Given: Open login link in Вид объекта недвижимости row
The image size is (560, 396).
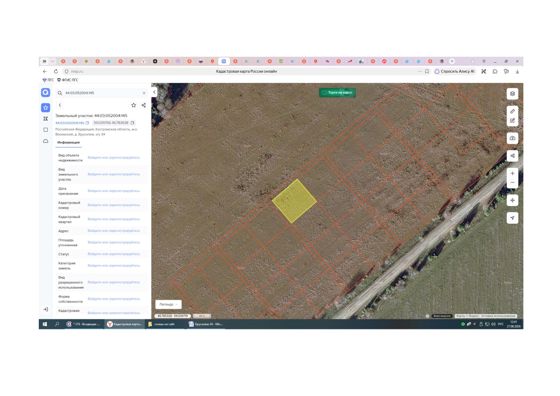Looking at the screenshot, I should (x=114, y=157).
